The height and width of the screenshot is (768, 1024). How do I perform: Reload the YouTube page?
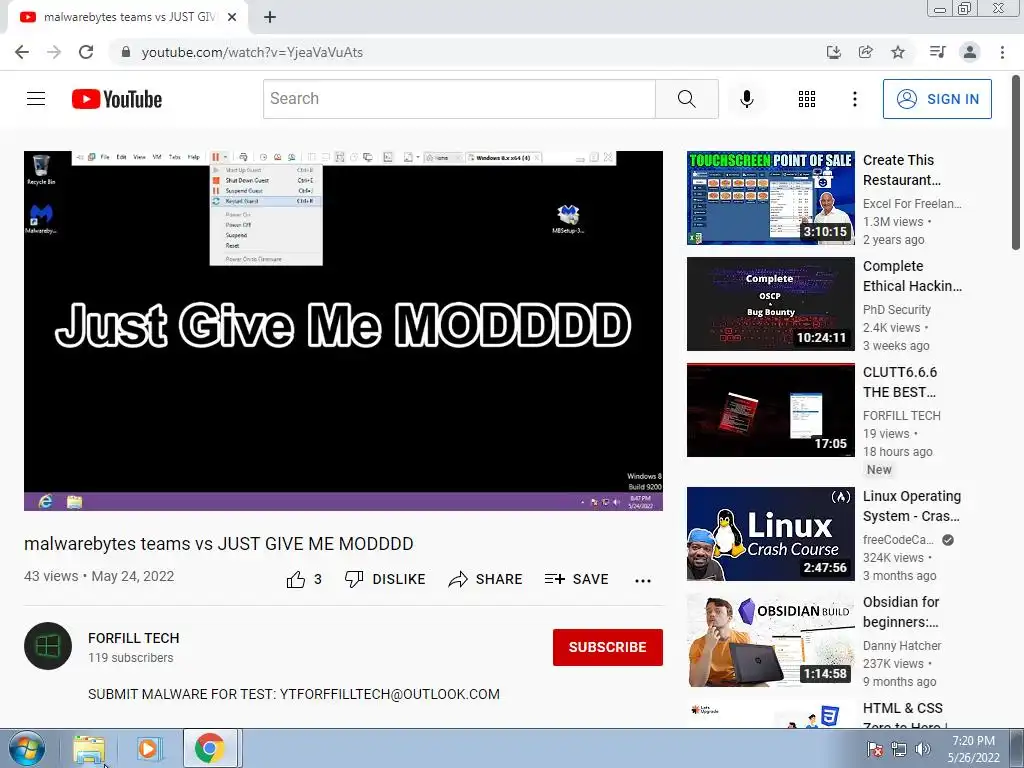point(86,52)
